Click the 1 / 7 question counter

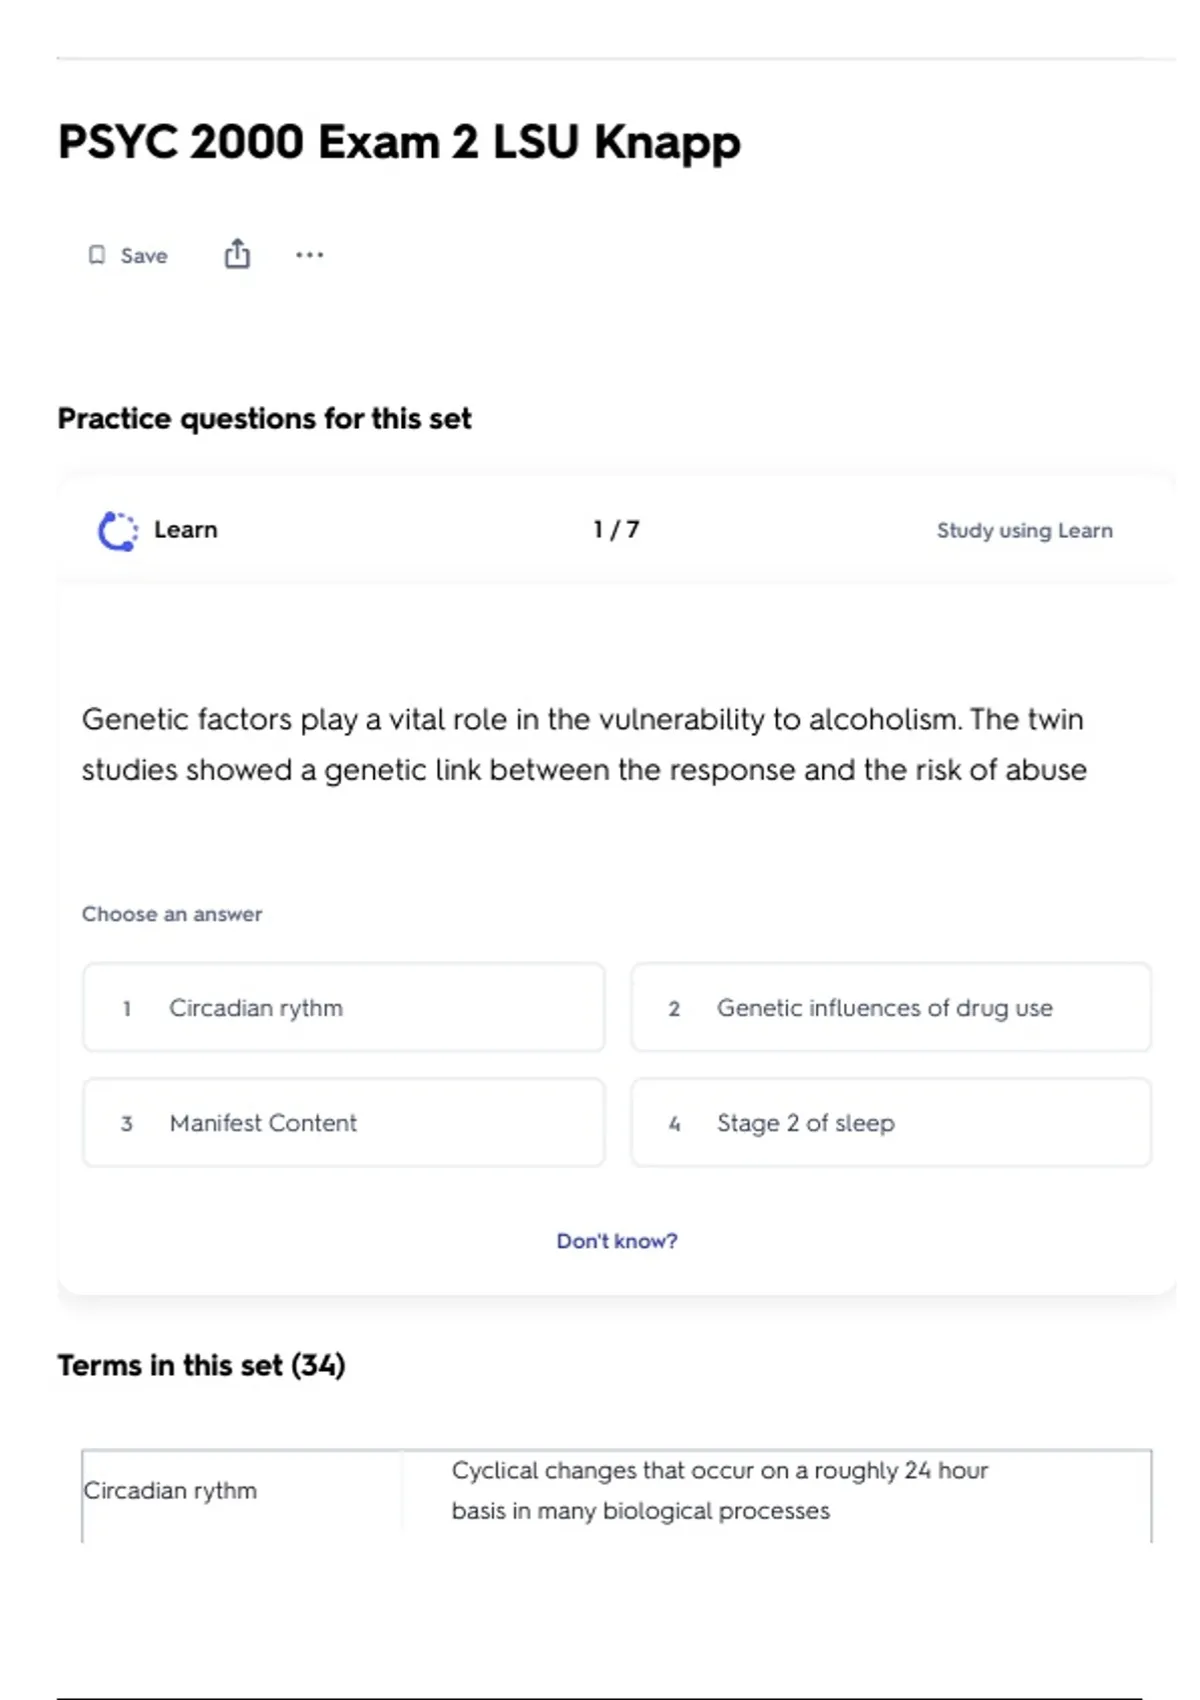(616, 529)
